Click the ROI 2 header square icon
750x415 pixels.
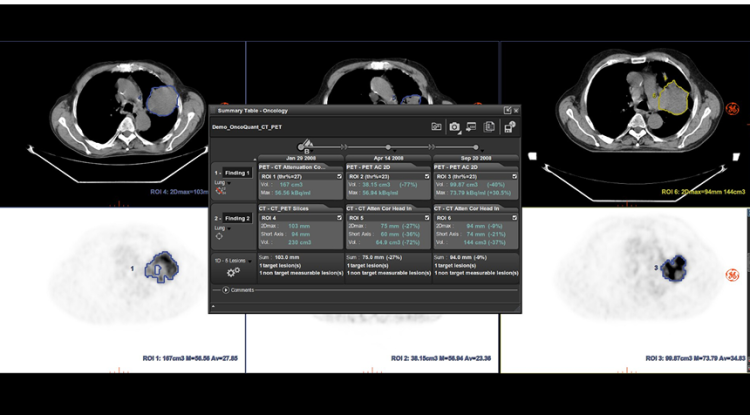click(427, 176)
